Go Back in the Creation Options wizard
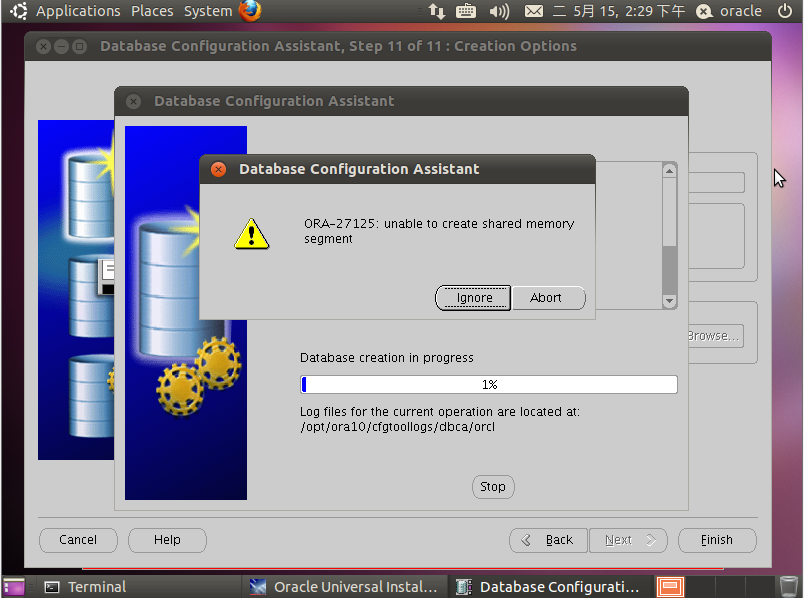This screenshot has width=804, height=598. [x=548, y=540]
